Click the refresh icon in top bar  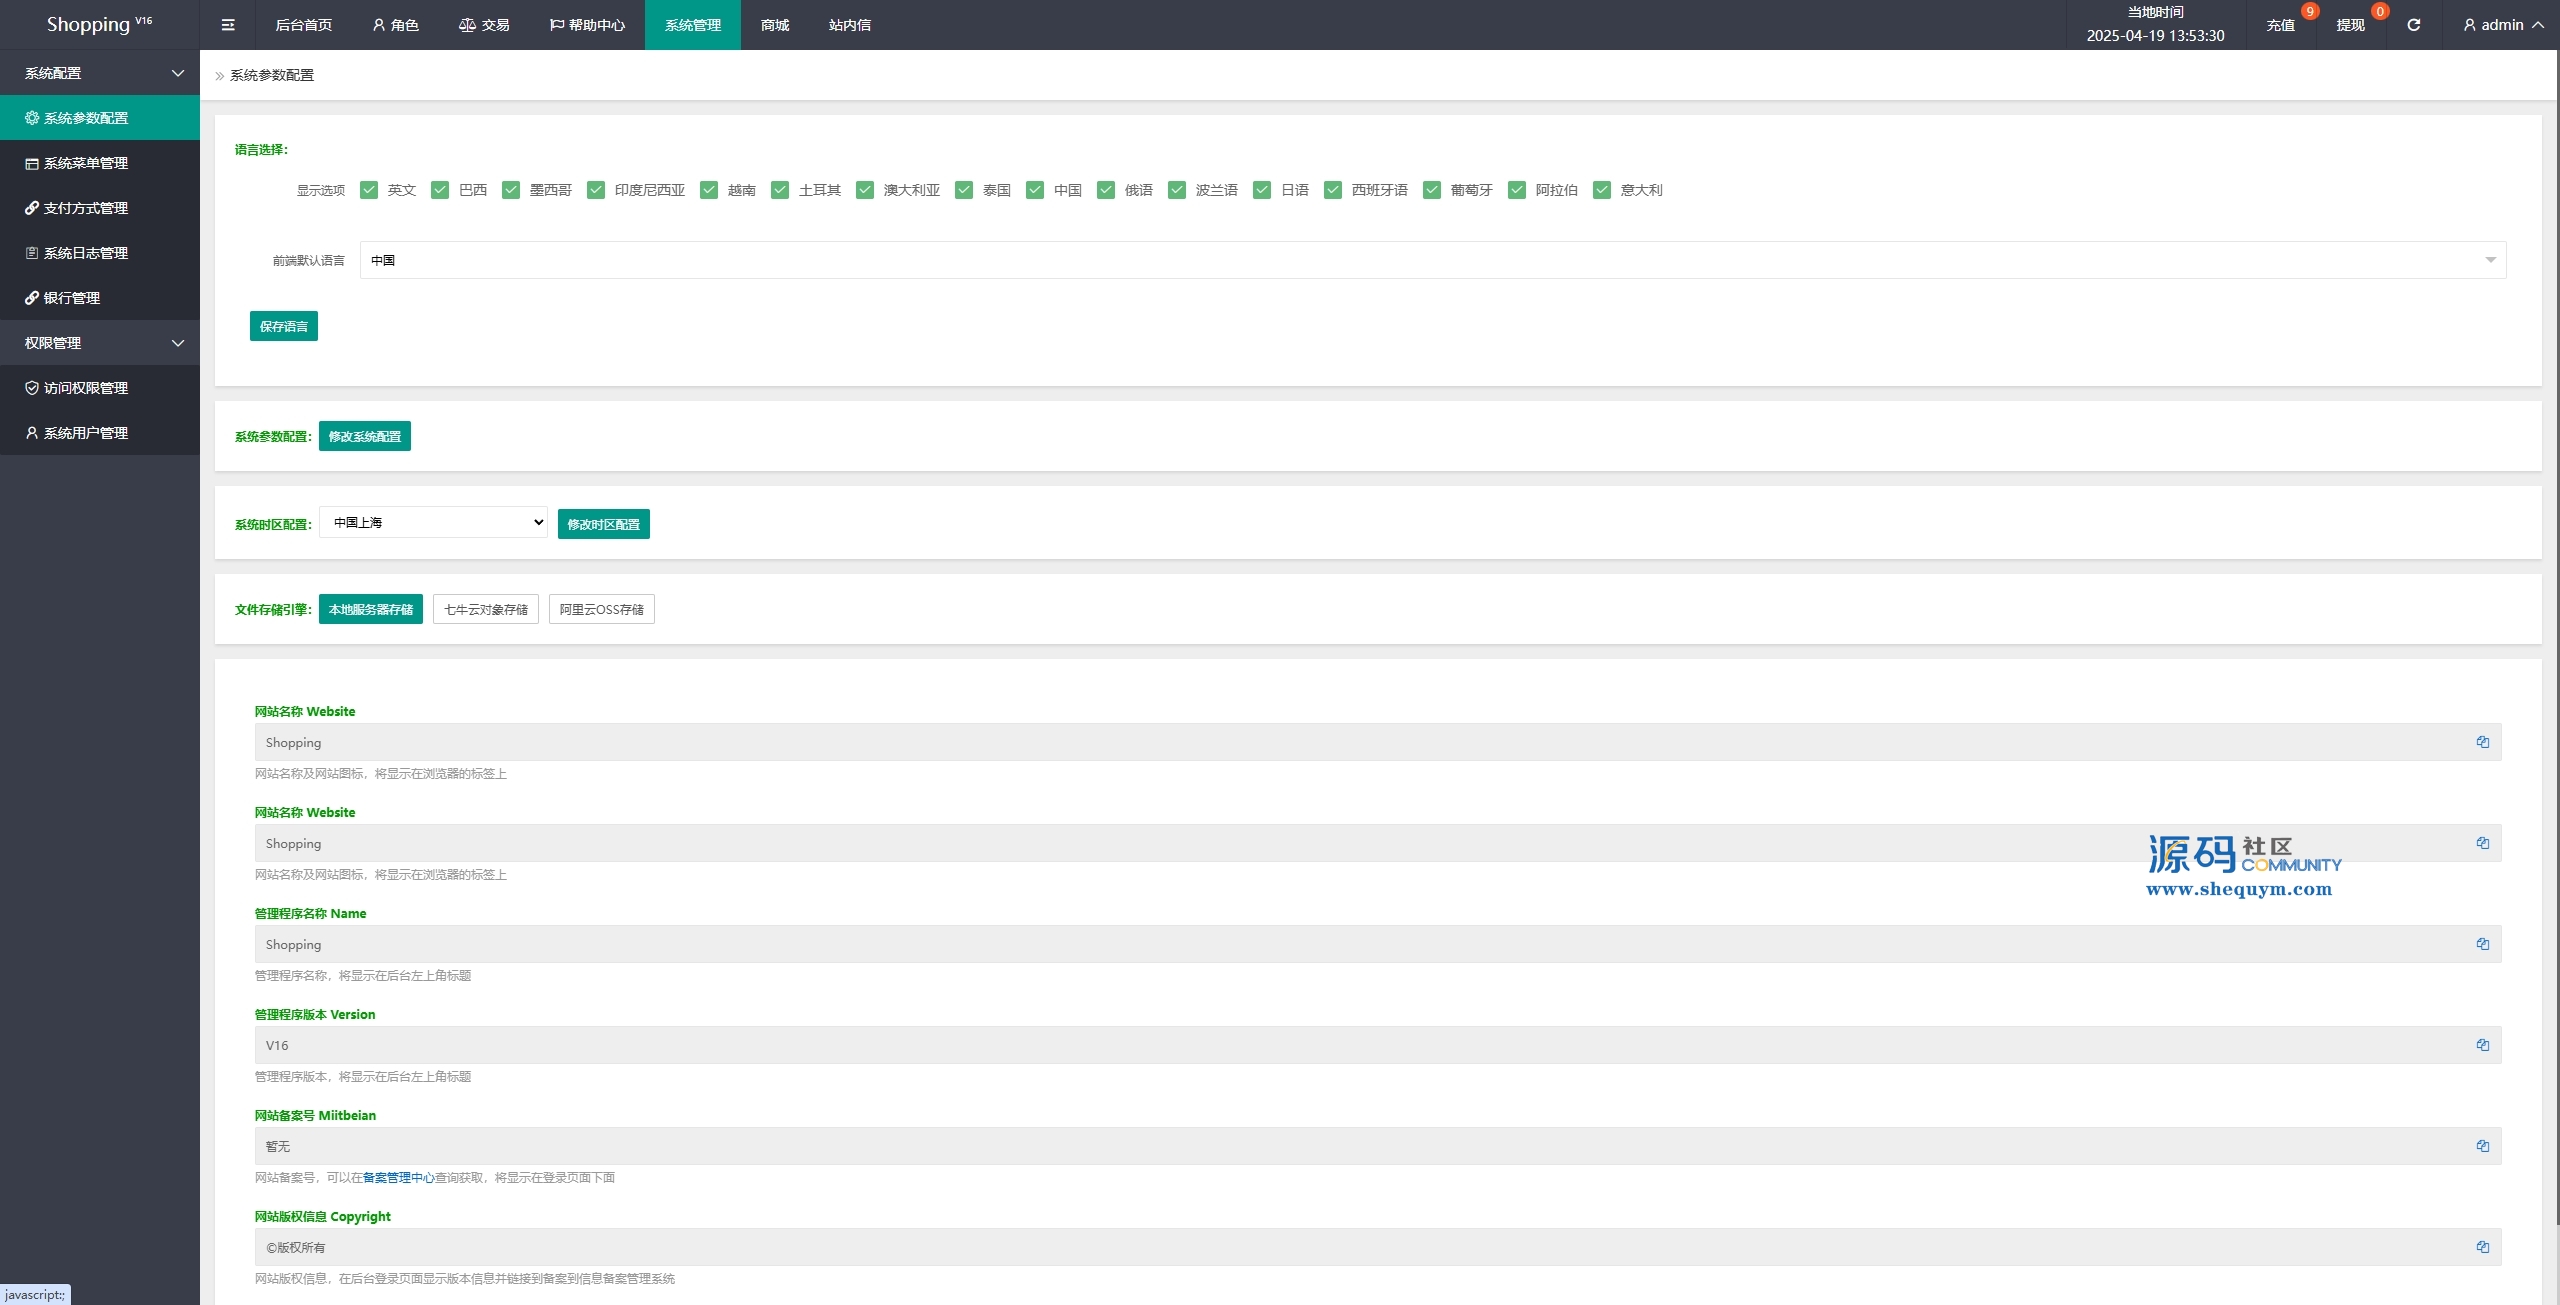(2413, 25)
